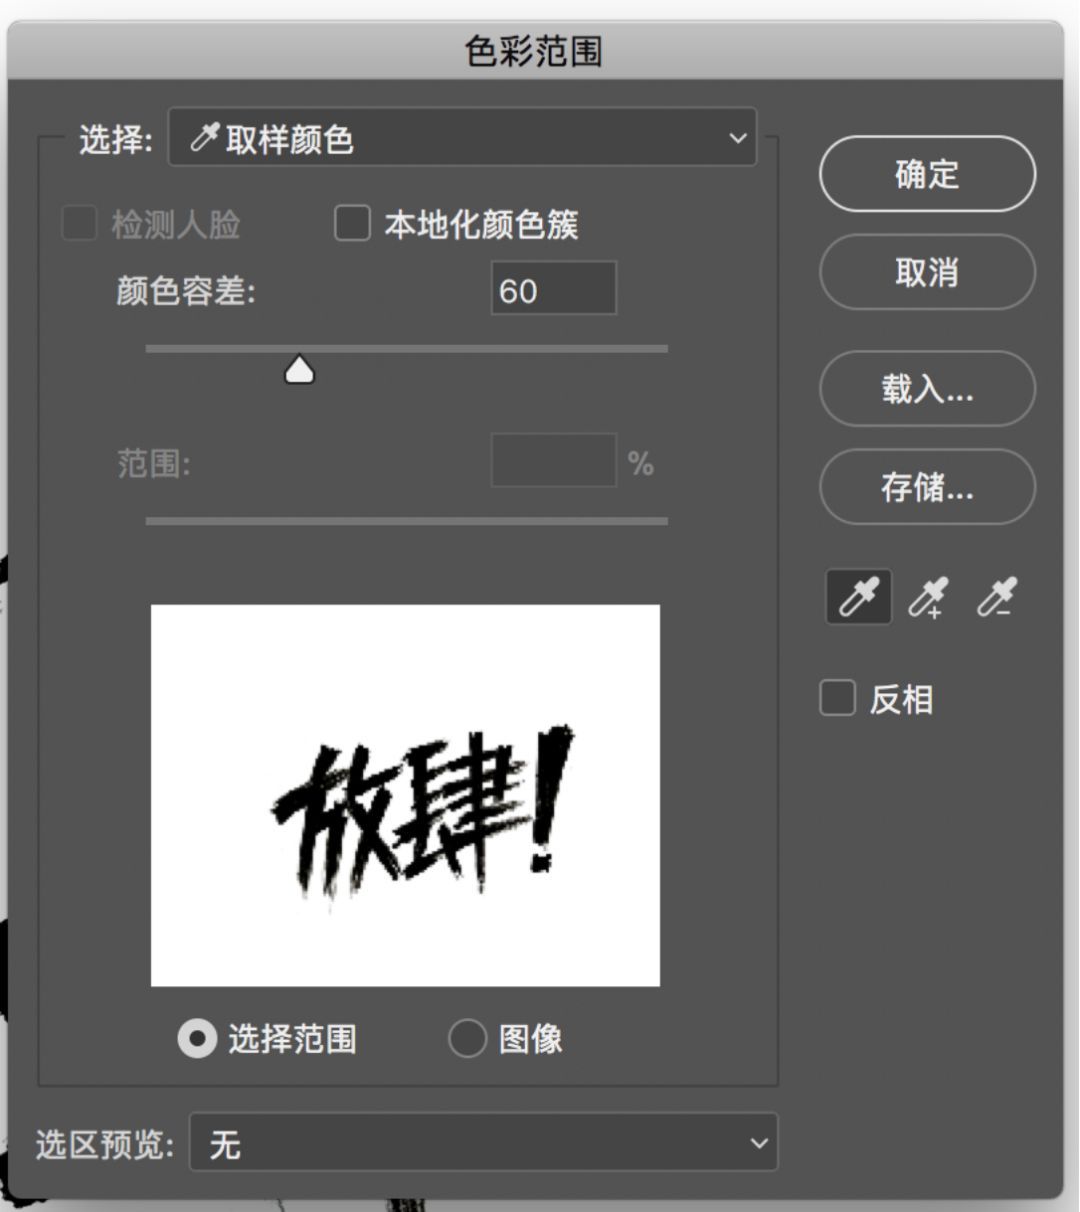Click the 颜色容差 value field showing 60
Screen dimensions: 1080x1212
pyautogui.click(x=554, y=290)
